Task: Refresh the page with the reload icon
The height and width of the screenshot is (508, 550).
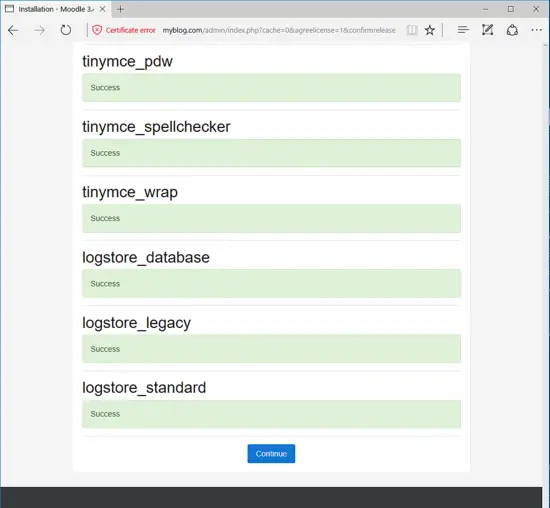Action: pyautogui.click(x=66, y=30)
